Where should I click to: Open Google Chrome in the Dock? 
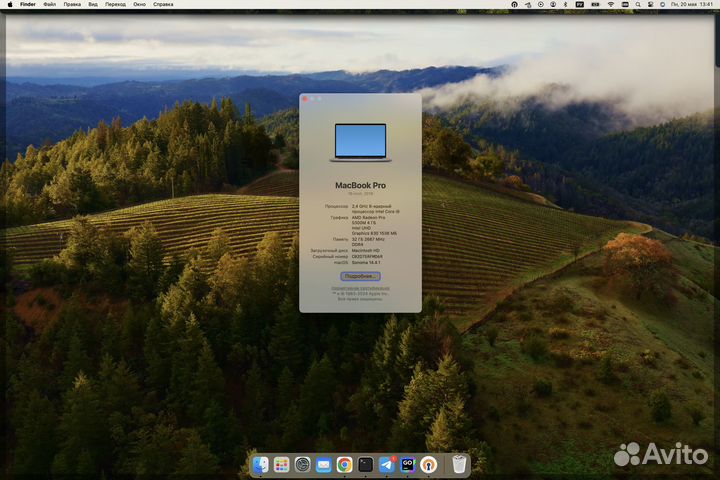click(x=344, y=465)
